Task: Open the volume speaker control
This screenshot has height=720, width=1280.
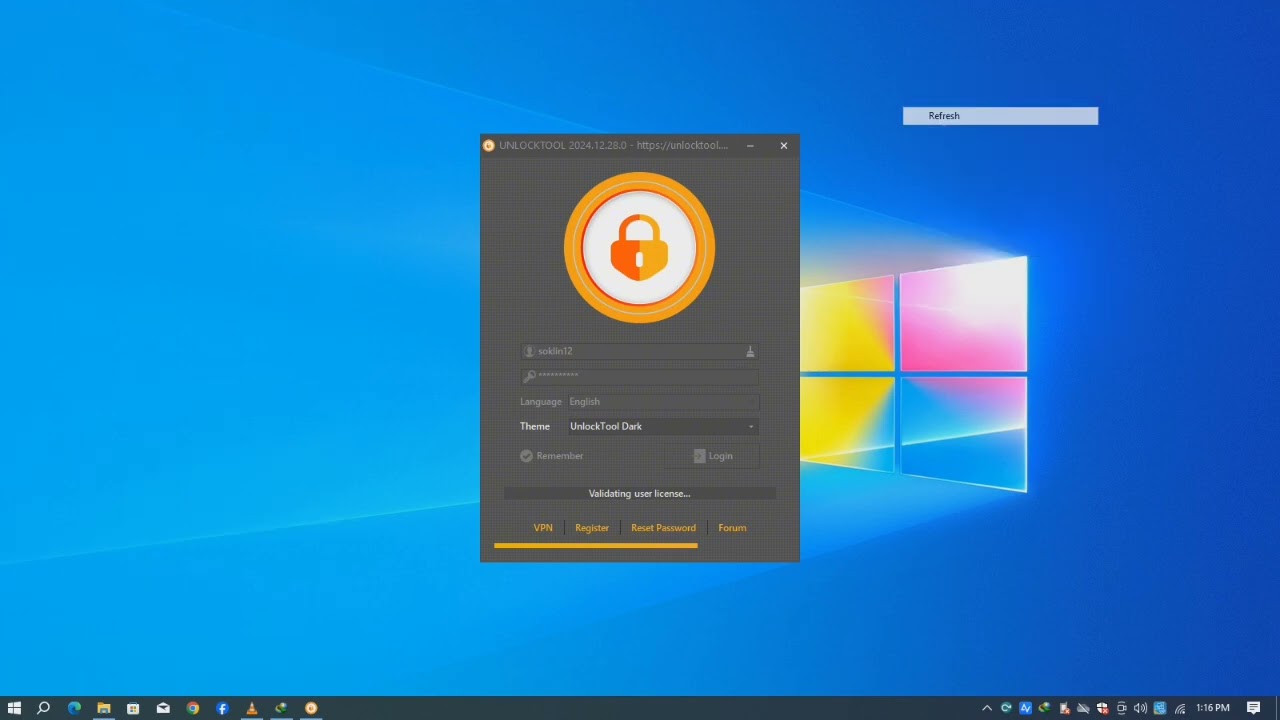Action: point(1140,708)
